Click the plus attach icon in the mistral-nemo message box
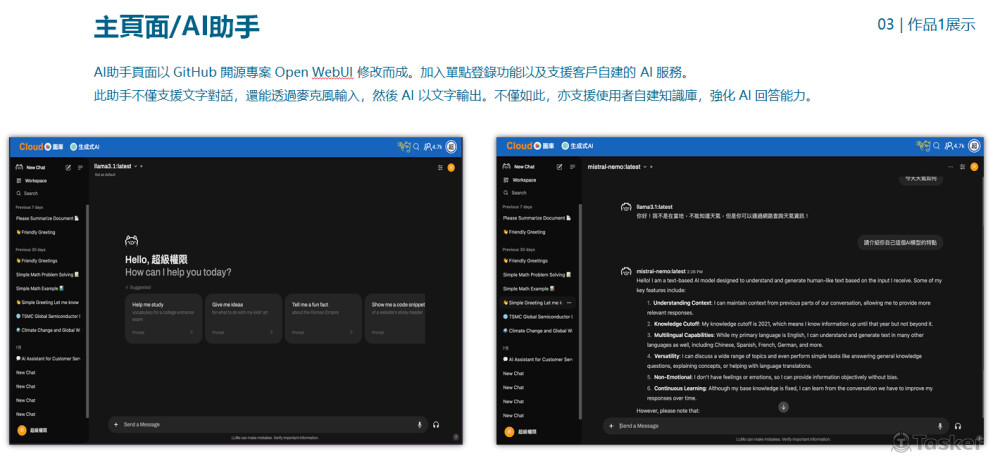Viewport: 1000px width, 463px height. pyautogui.click(x=610, y=426)
